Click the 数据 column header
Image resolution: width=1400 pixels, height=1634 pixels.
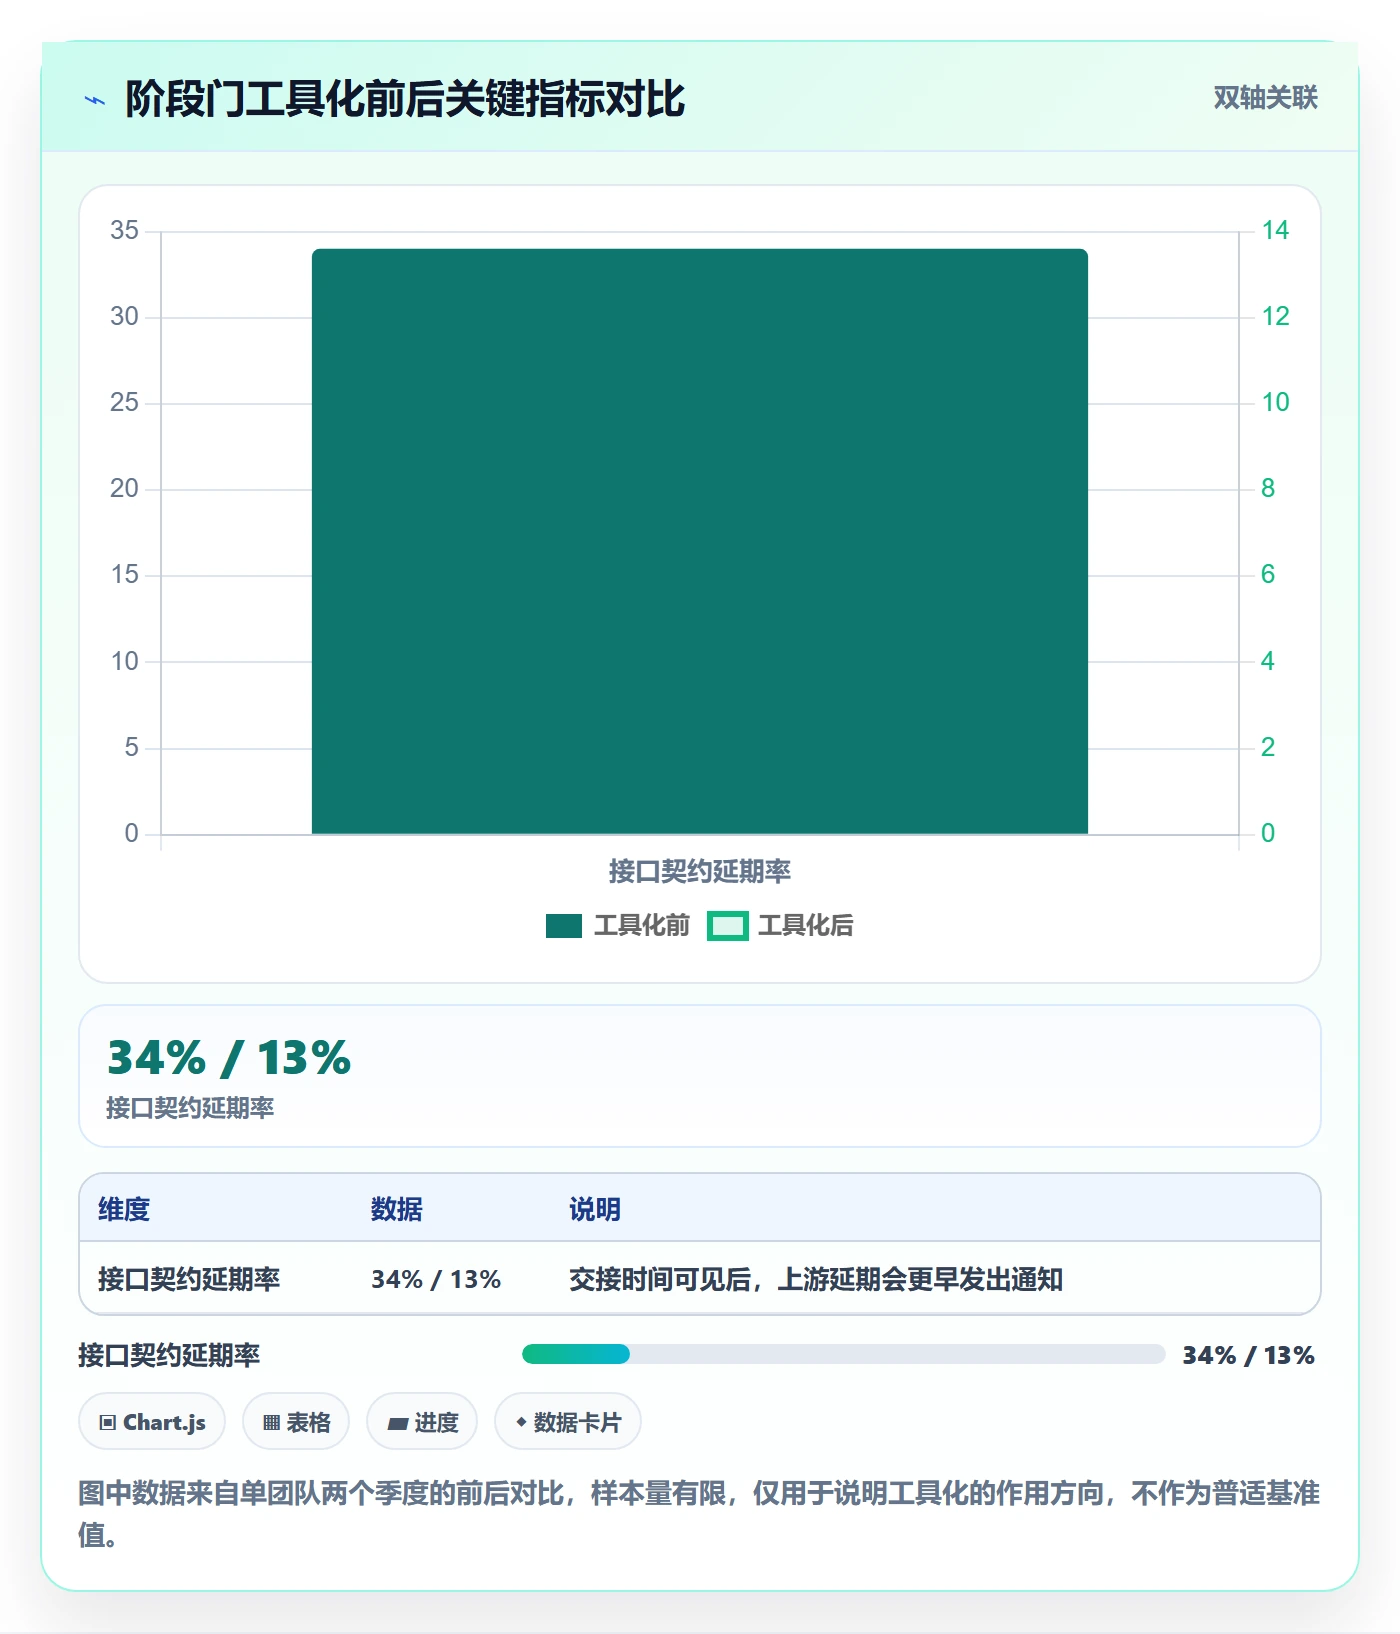pos(397,1209)
